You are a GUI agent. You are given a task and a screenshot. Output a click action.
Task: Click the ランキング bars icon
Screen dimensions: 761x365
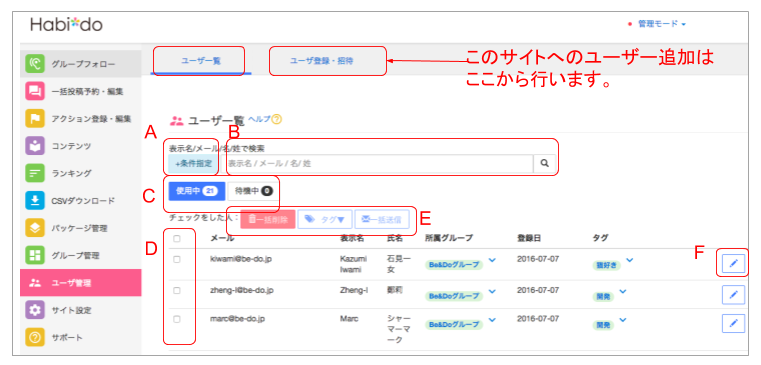[35, 173]
